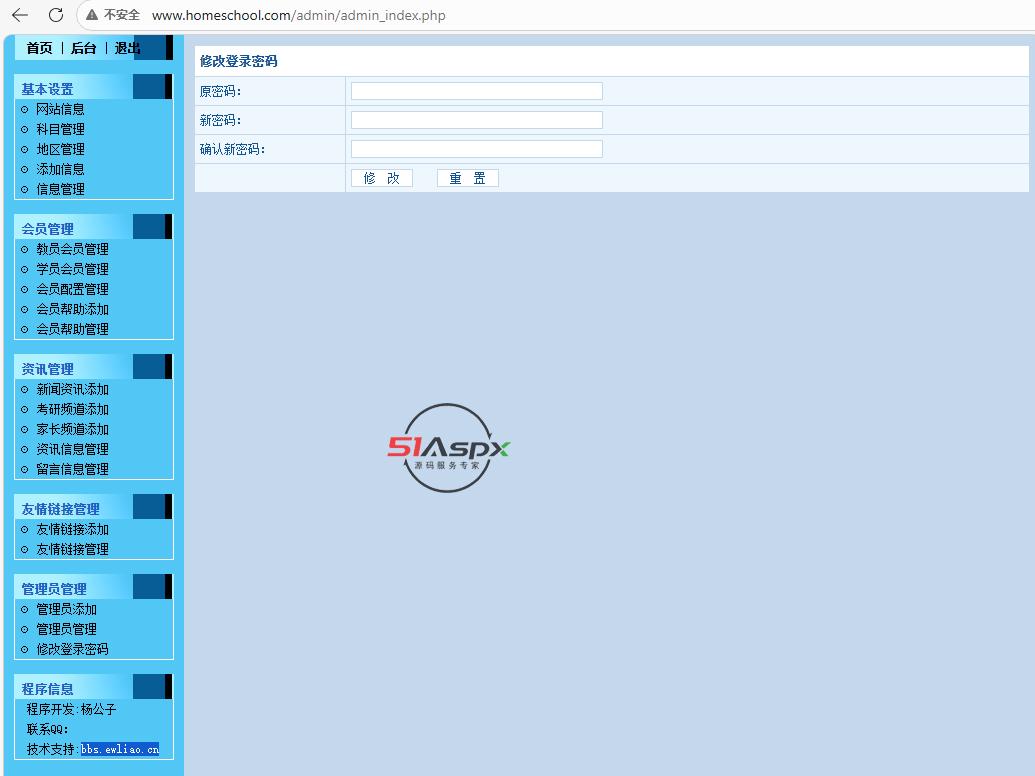Click the not-secure warning icon in address bar
This screenshot has width=1035, height=776.
pyautogui.click(x=92, y=15)
